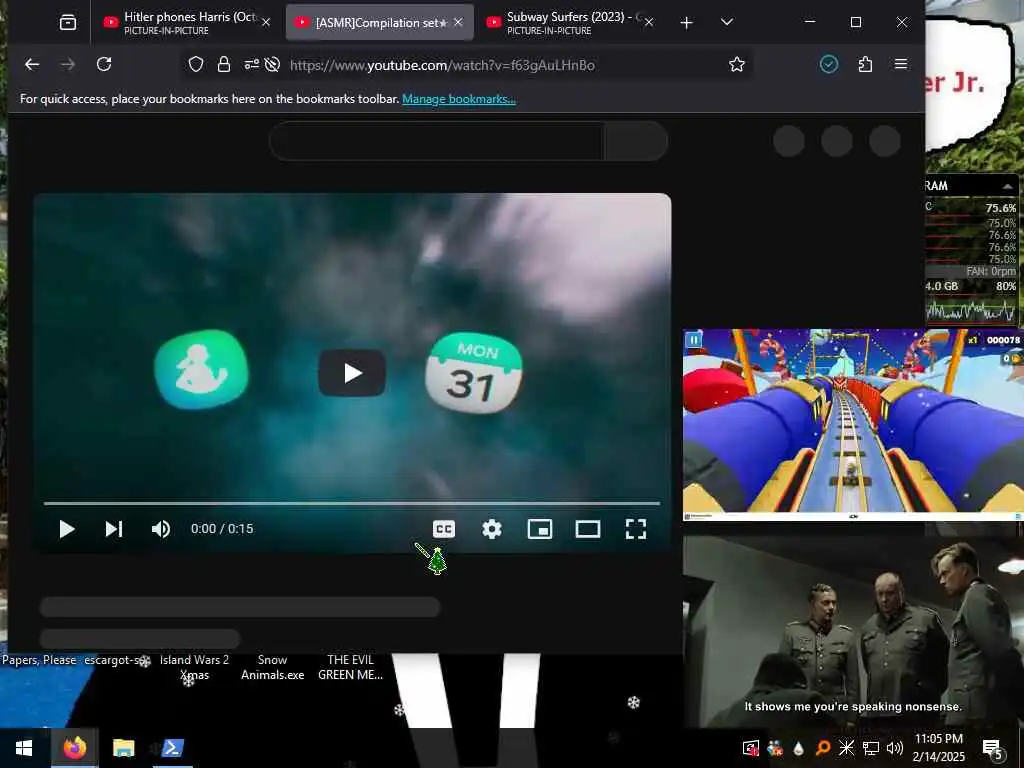Enable miniplayer mode
Screen dimensions: 1024x768
click(540, 529)
